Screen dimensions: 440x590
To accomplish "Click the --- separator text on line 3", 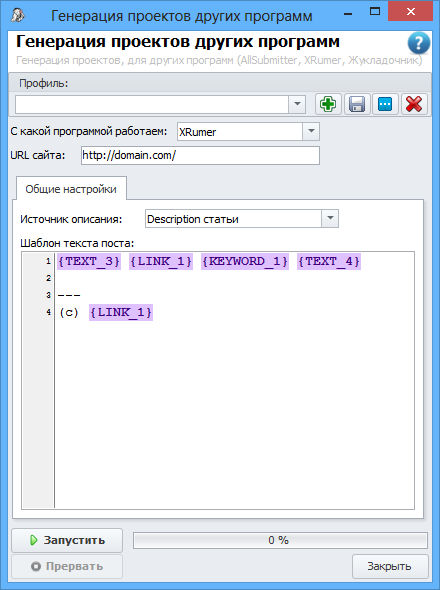I will click(x=69, y=295).
